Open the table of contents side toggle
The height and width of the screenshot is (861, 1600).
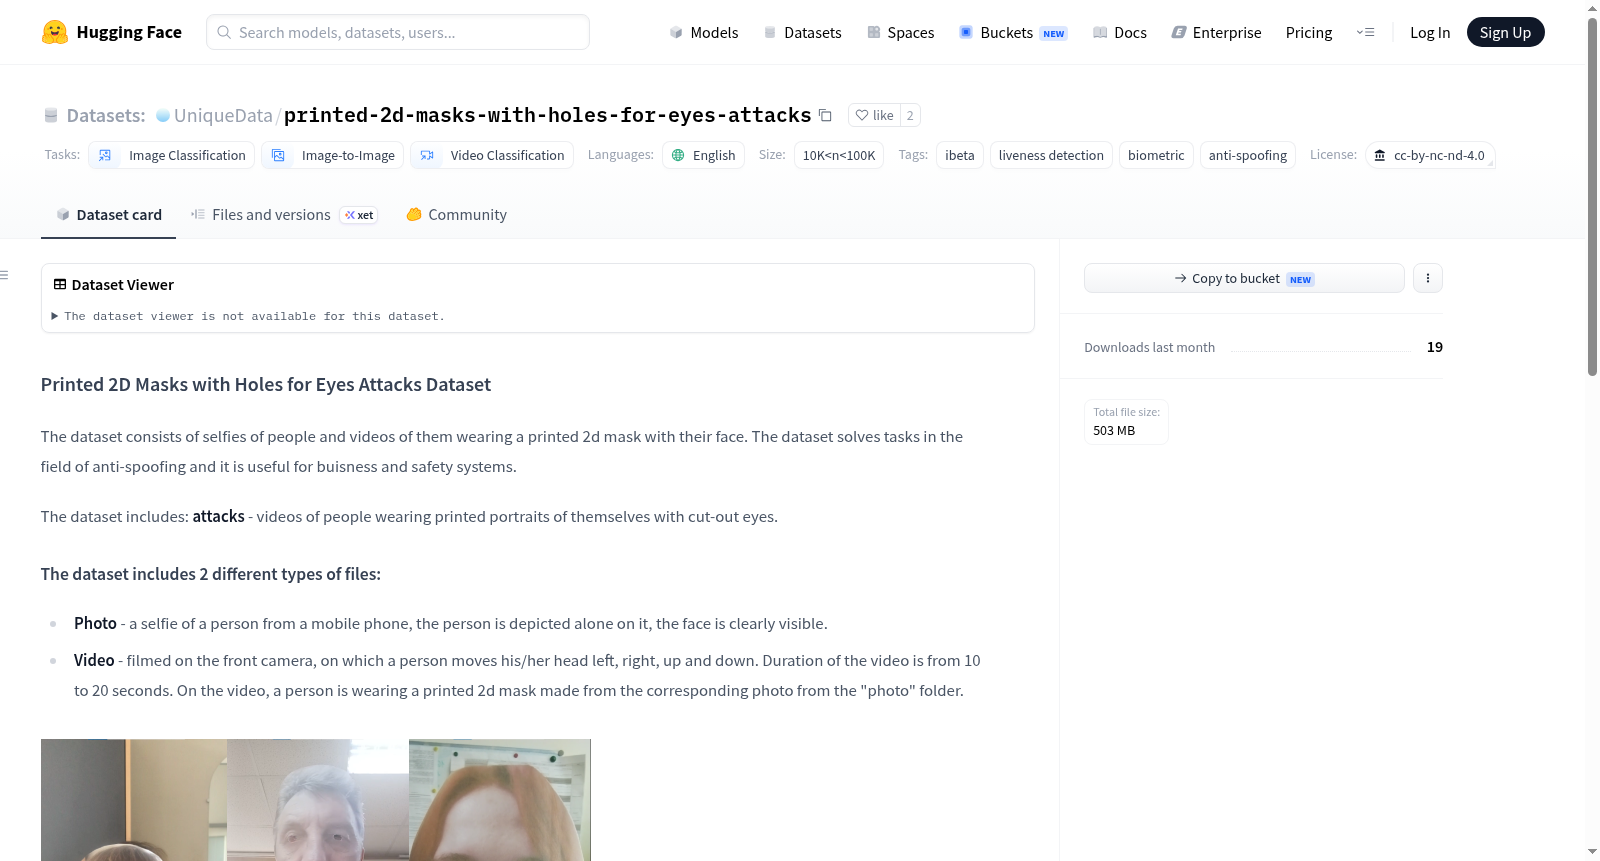pyautogui.click(x=5, y=275)
